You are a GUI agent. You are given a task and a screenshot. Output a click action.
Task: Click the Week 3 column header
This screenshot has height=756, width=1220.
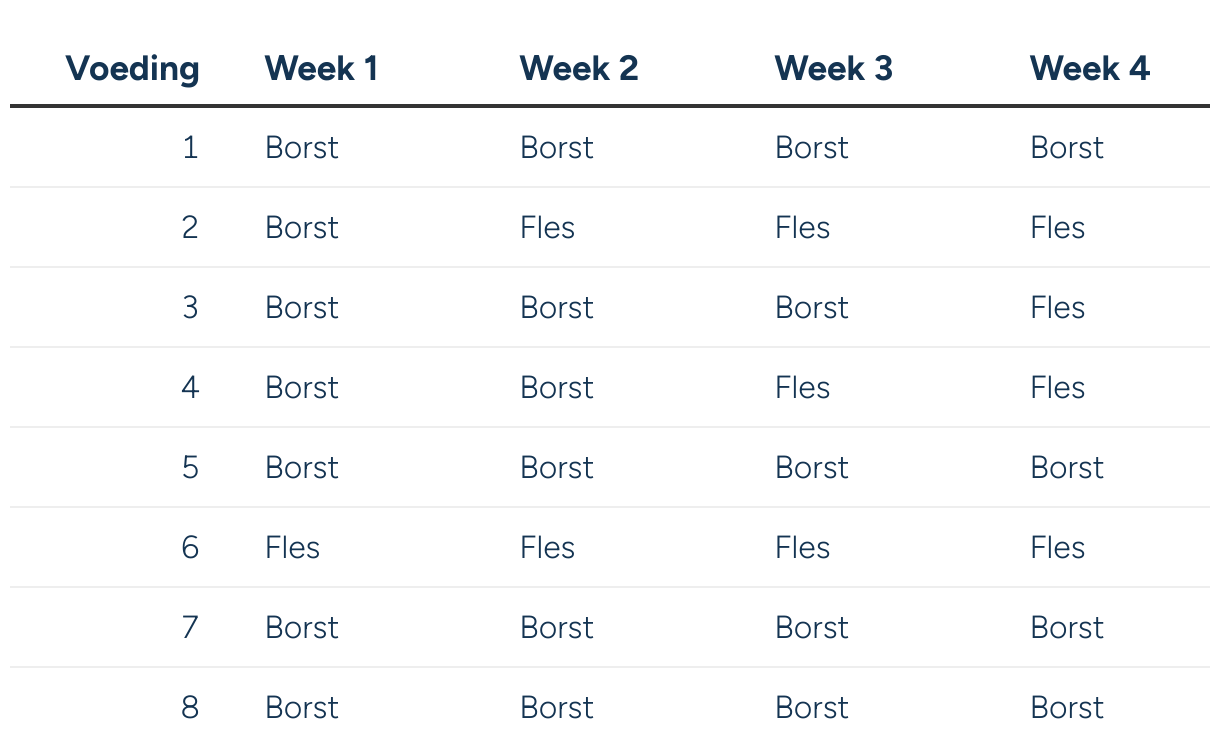click(833, 69)
